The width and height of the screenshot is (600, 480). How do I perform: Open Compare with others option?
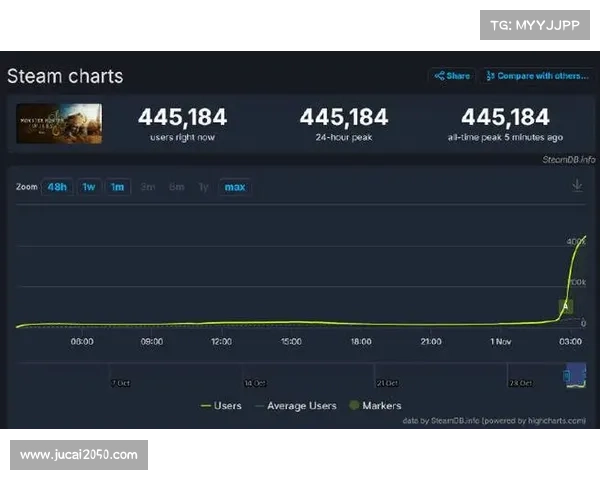[538, 76]
